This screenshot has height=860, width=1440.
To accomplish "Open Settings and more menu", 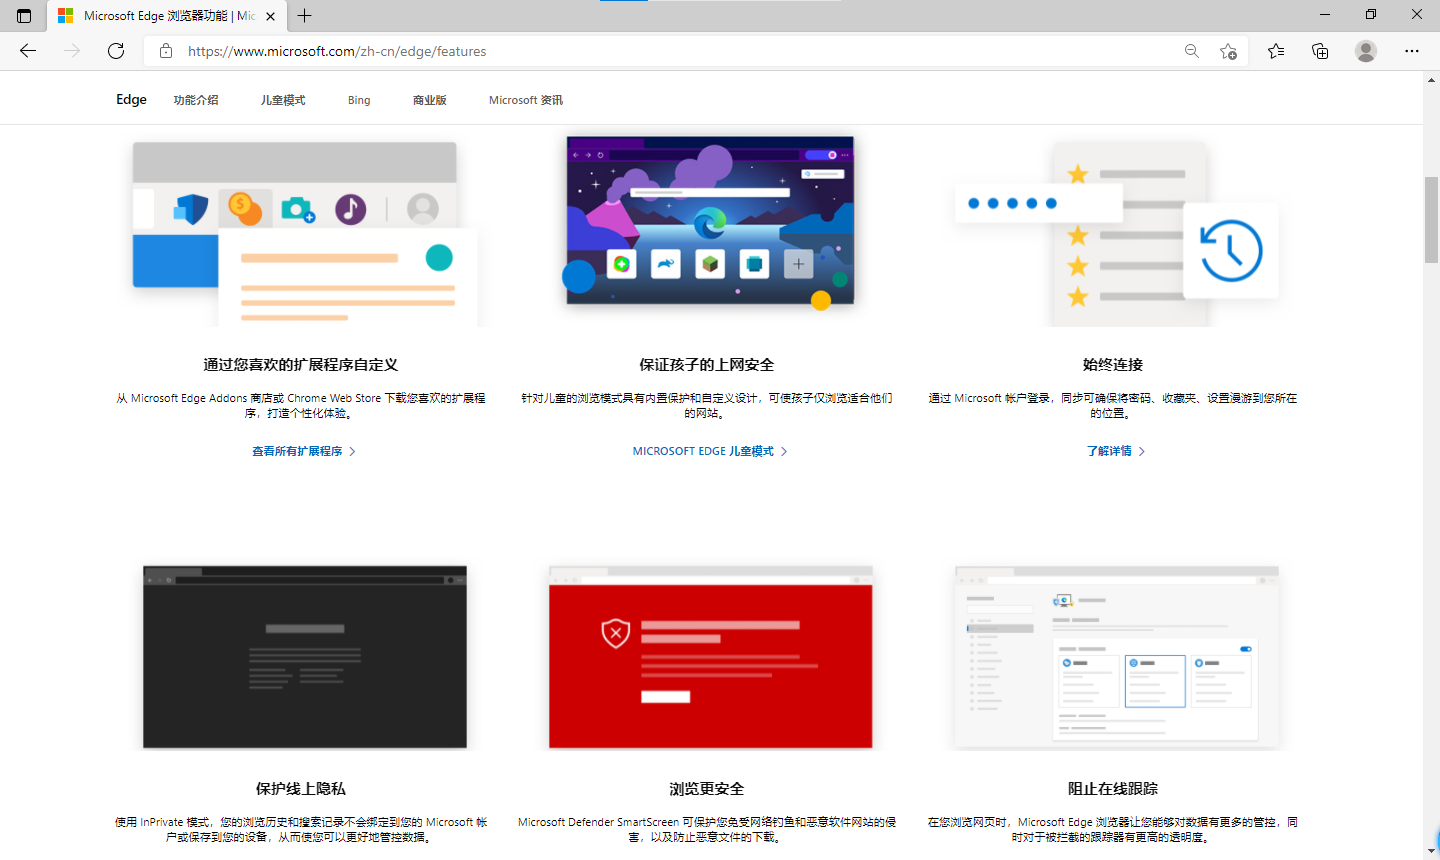I will click(x=1412, y=51).
